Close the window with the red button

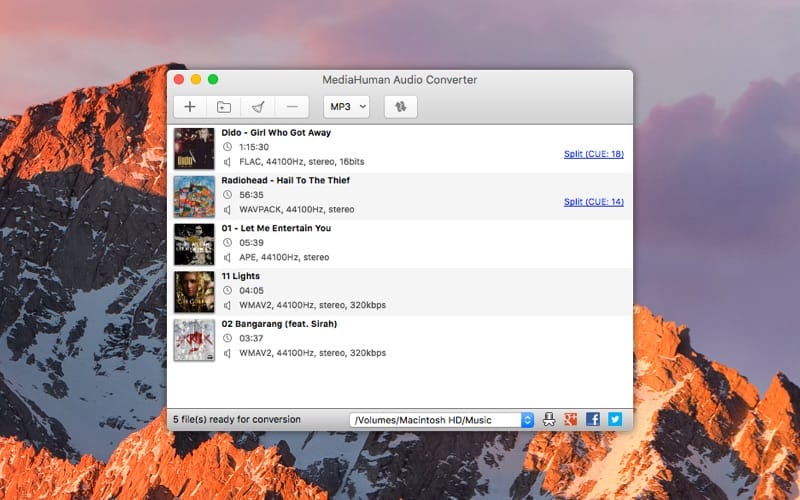point(179,80)
